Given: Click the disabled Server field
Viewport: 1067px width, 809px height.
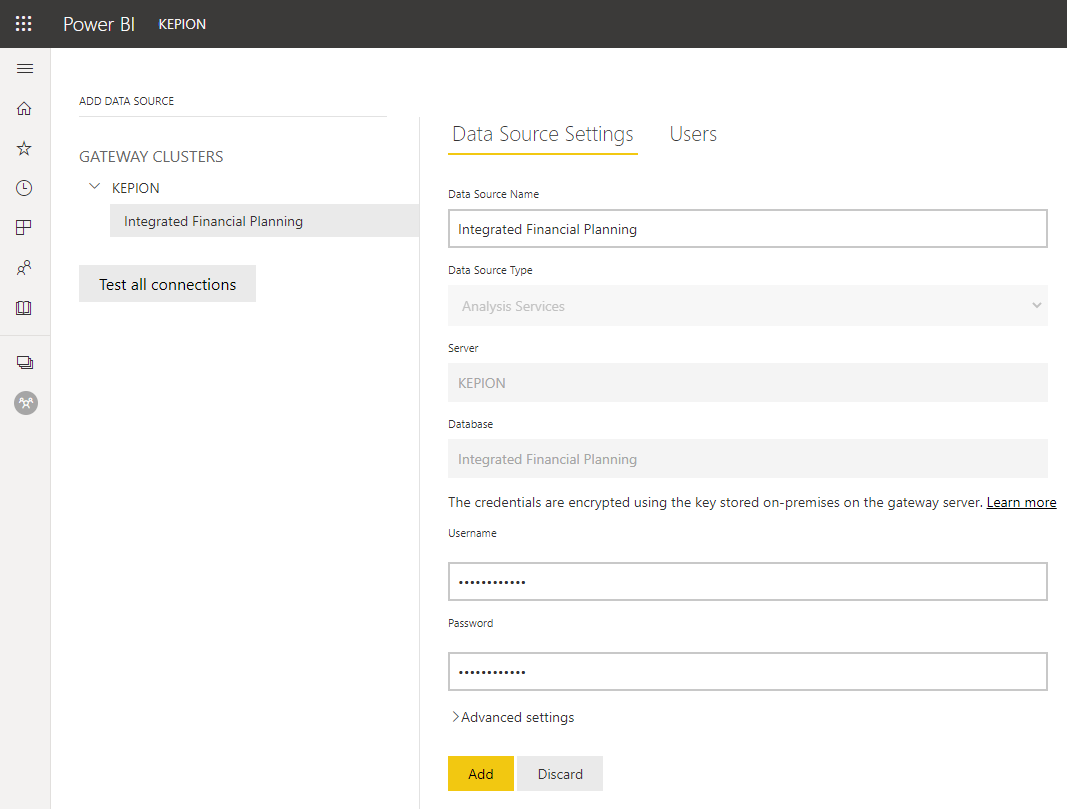Looking at the screenshot, I should [x=747, y=382].
